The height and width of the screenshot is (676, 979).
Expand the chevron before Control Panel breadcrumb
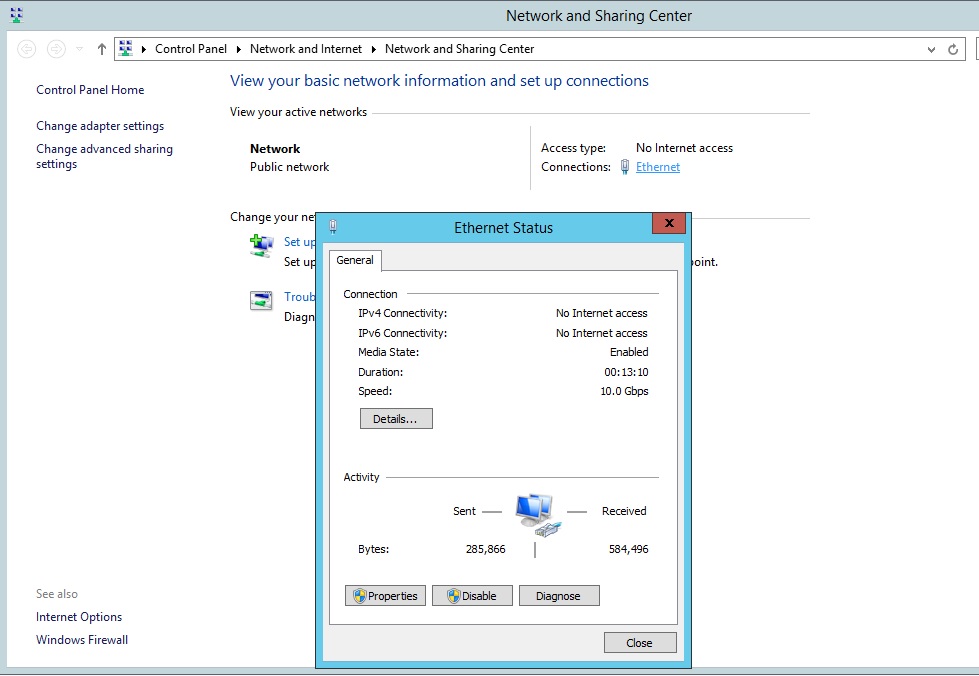click(144, 49)
